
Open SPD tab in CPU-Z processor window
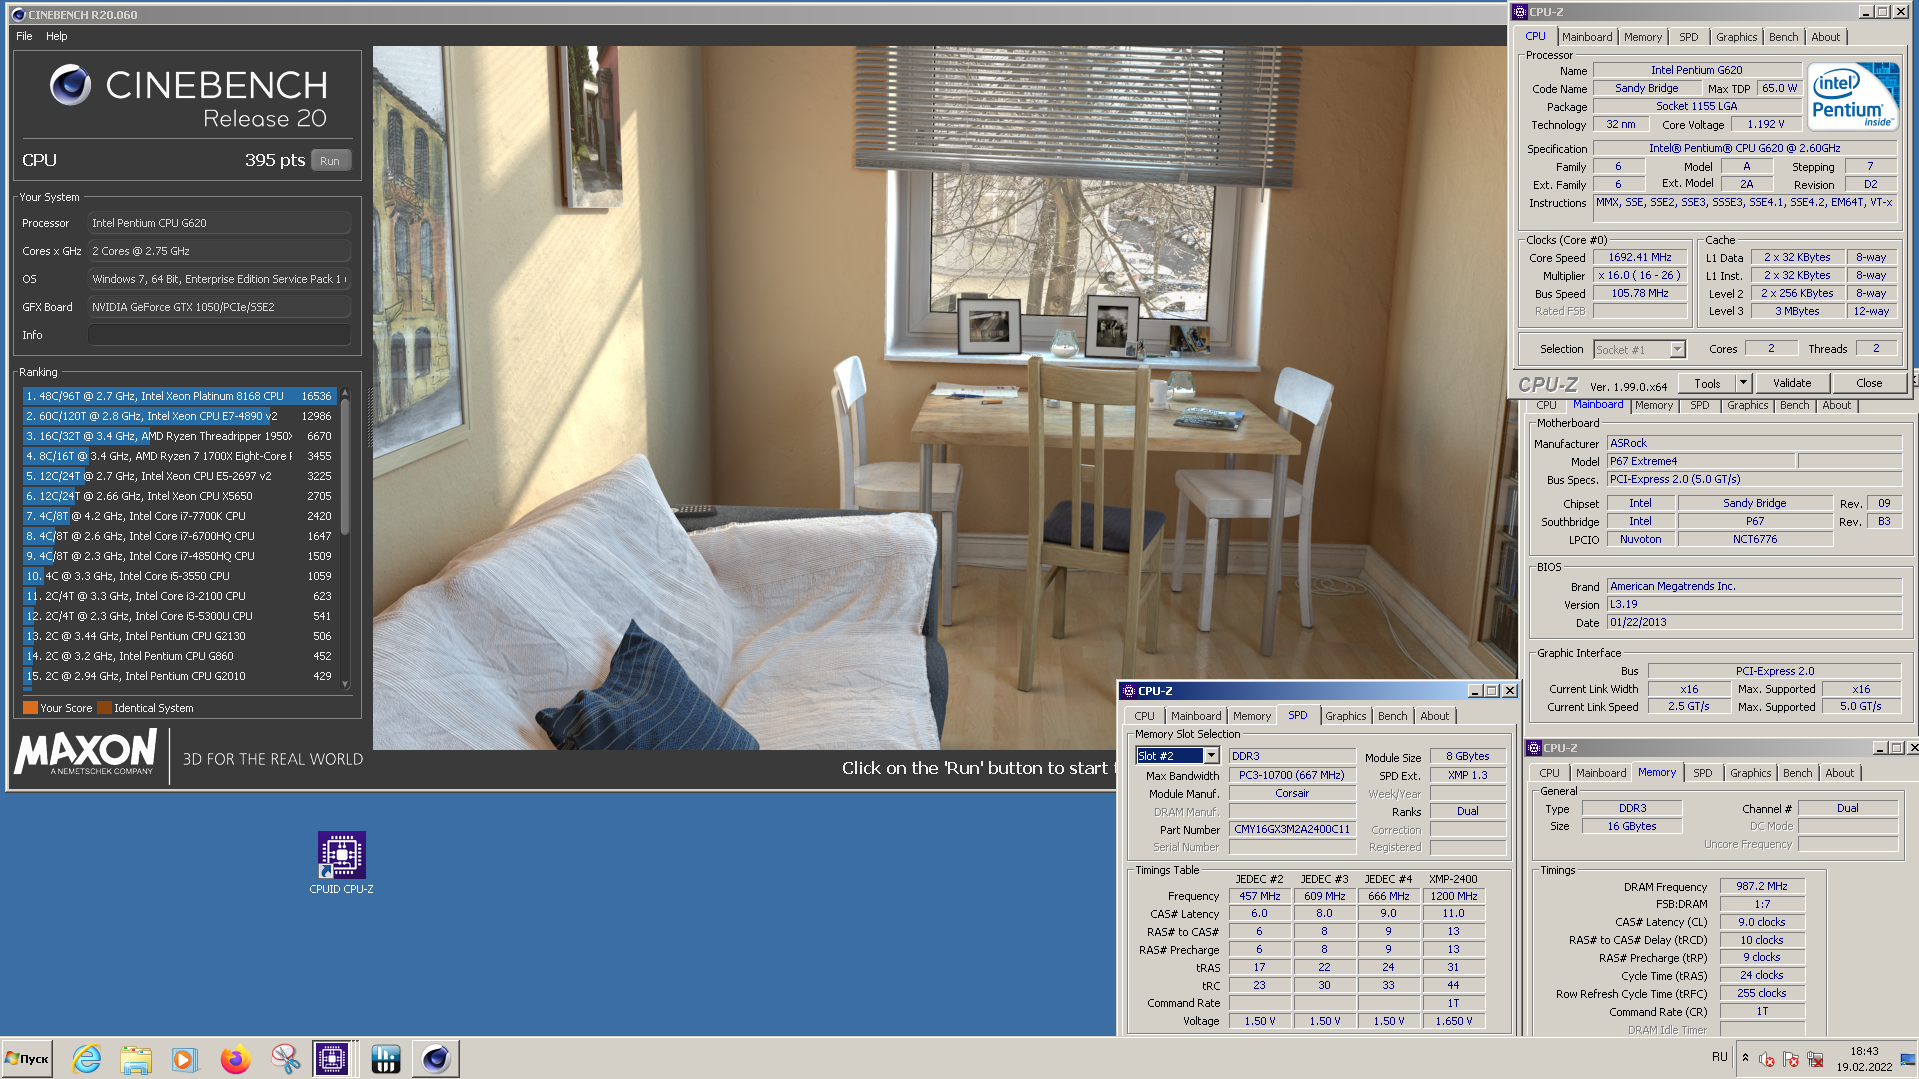(1688, 37)
